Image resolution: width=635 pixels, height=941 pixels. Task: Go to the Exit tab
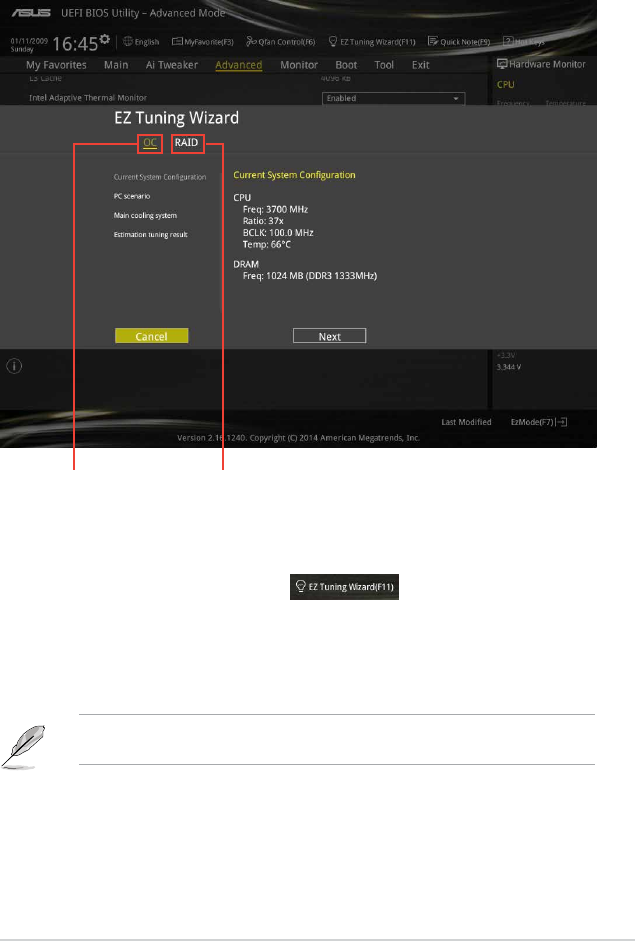point(421,65)
